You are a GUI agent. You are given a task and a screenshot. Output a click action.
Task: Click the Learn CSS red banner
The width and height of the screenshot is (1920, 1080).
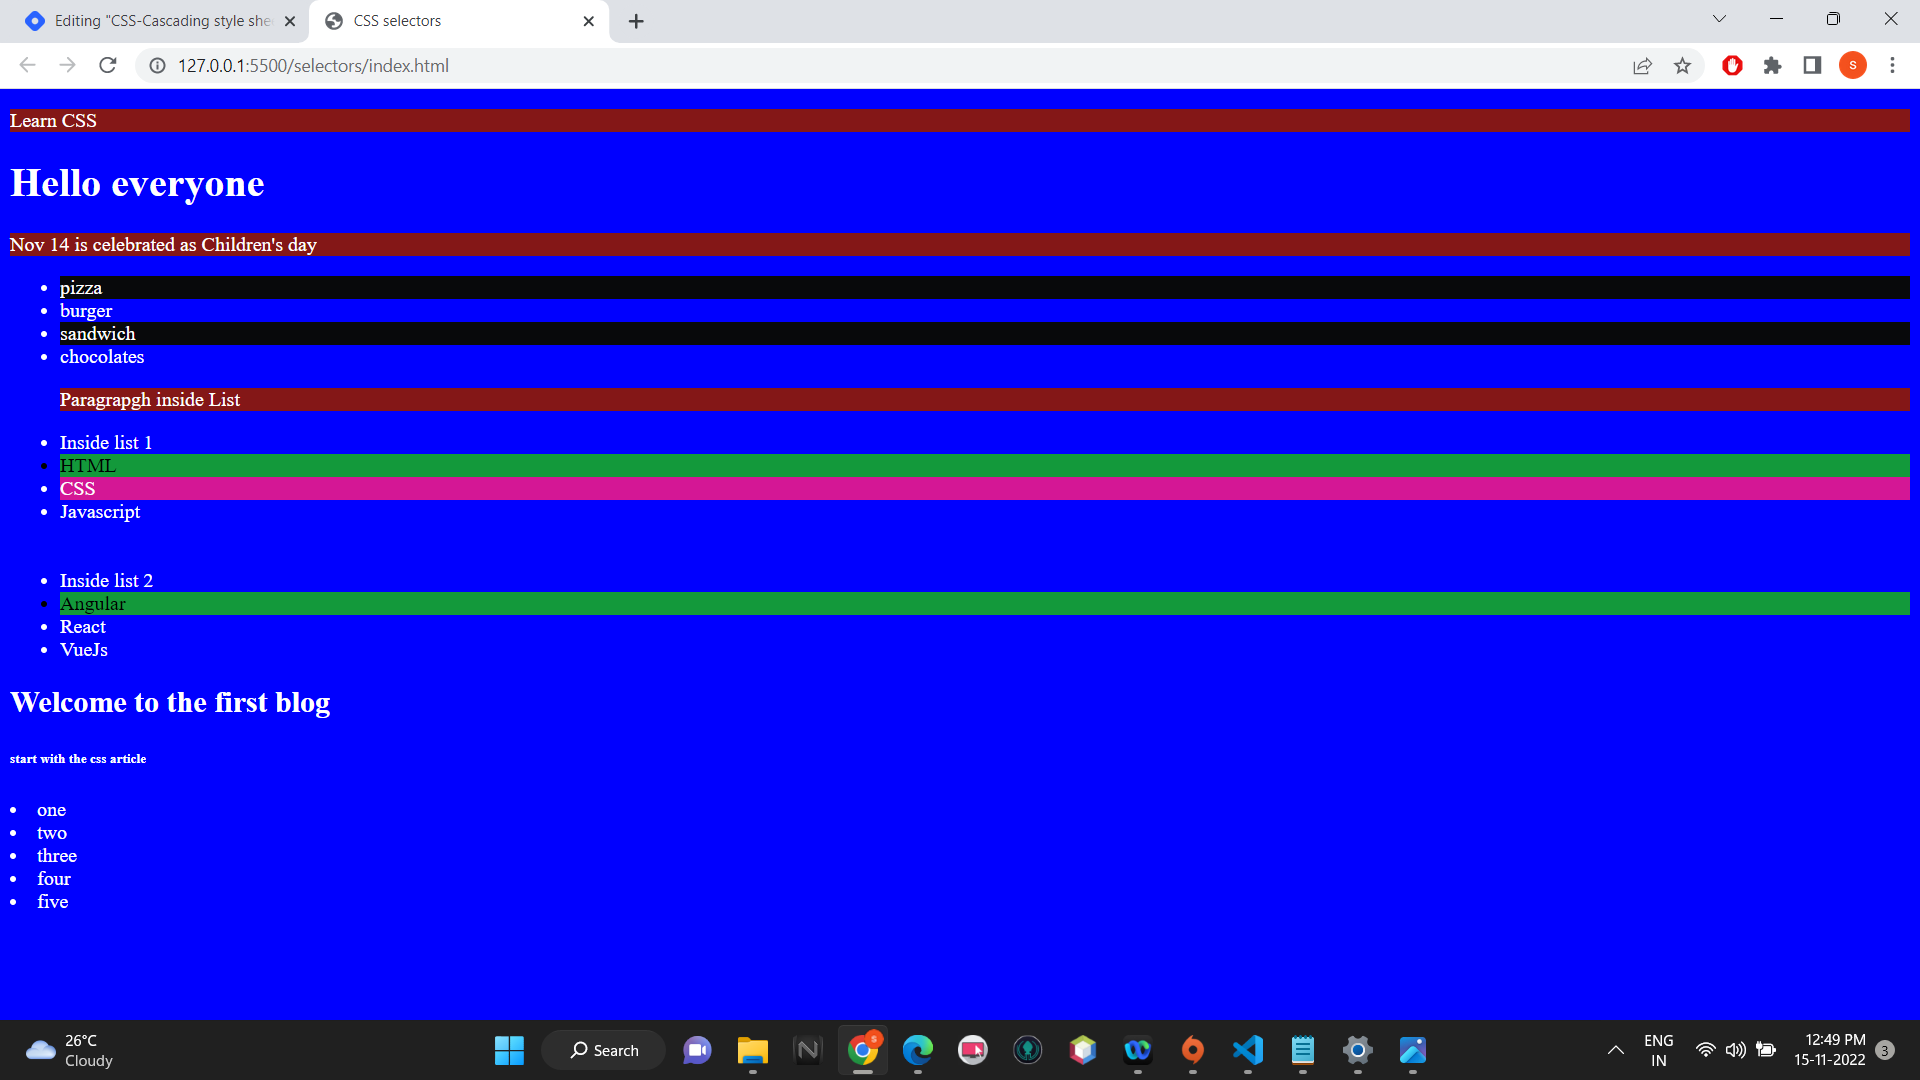tap(959, 121)
